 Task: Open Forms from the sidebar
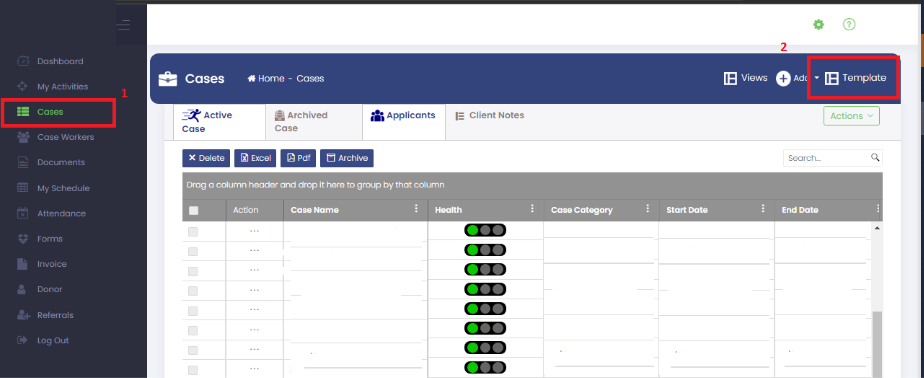point(50,239)
